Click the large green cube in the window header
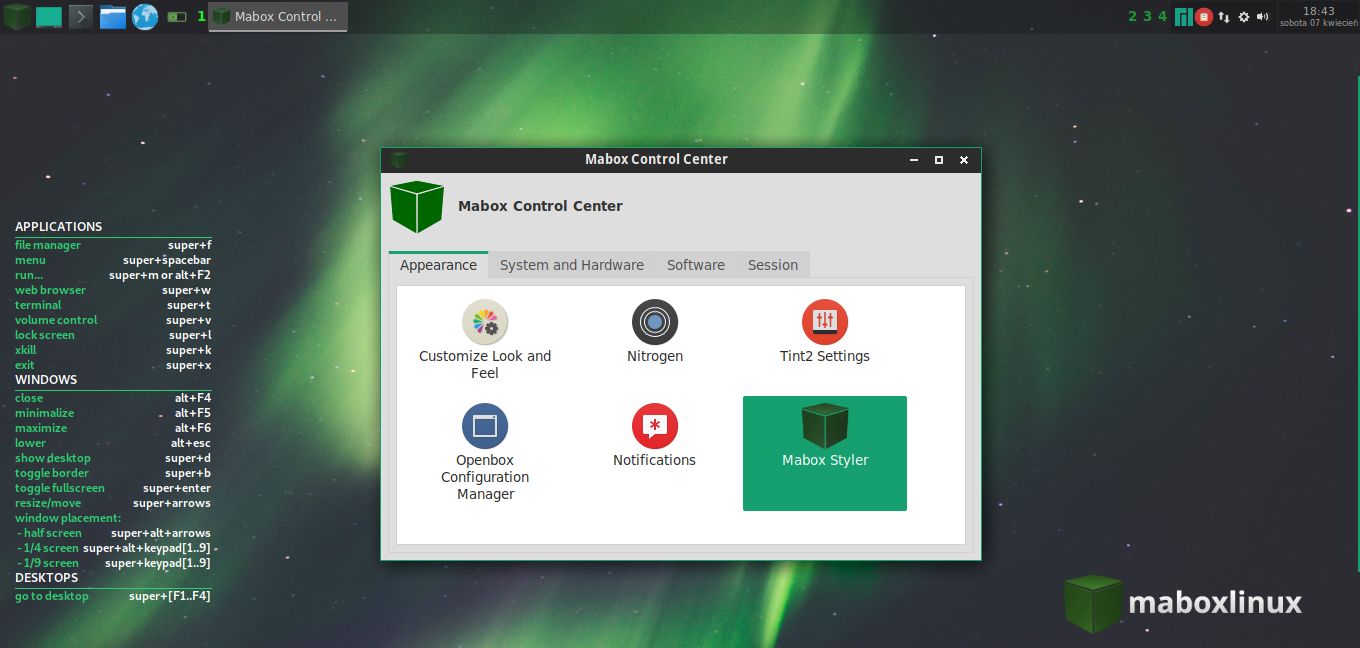This screenshot has height=648, width=1360. [x=417, y=207]
